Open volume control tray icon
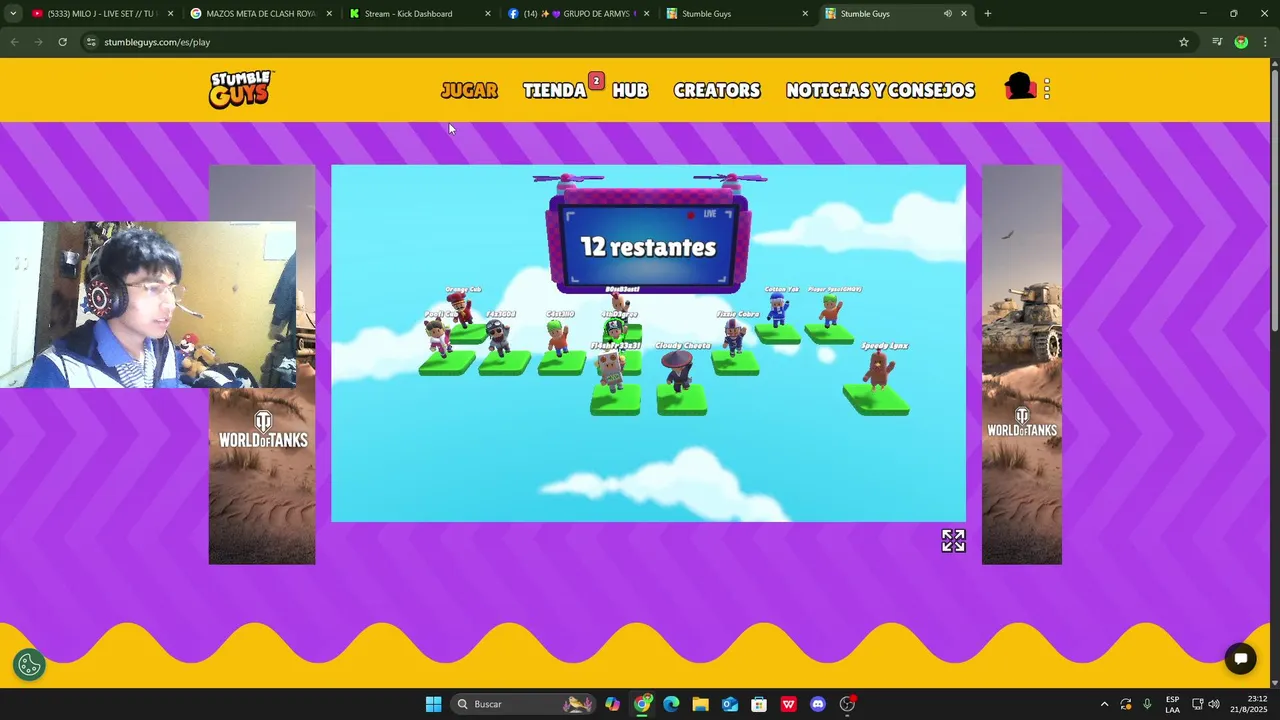The width and height of the screenshot is (1280, 720). click(x=1214, y=704)
